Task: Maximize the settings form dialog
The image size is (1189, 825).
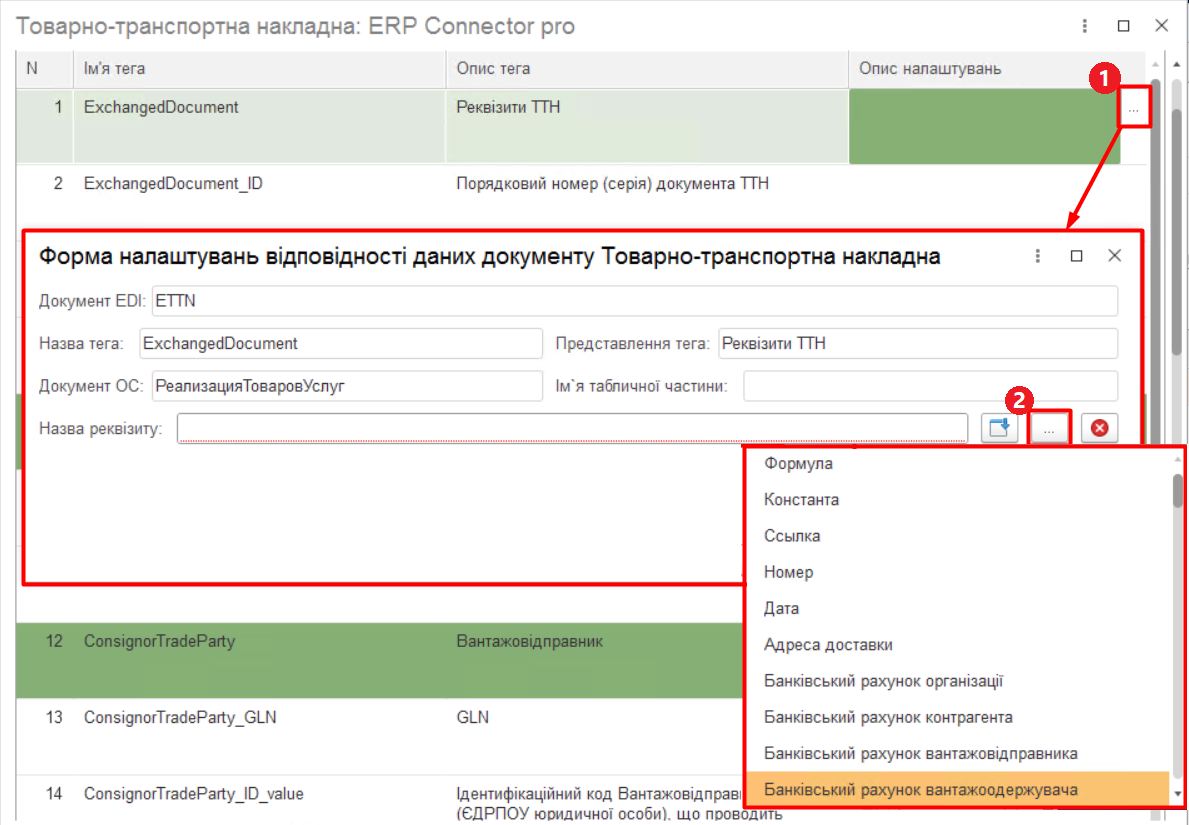Action: click(x=1076, y=256)
